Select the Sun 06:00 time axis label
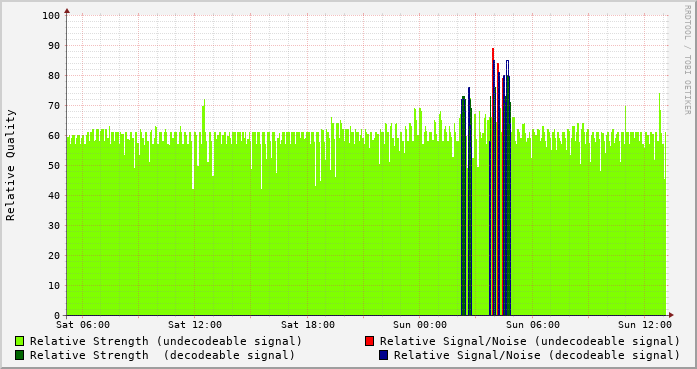The height and width of the screenshot is (369, 697). (533, 325)
